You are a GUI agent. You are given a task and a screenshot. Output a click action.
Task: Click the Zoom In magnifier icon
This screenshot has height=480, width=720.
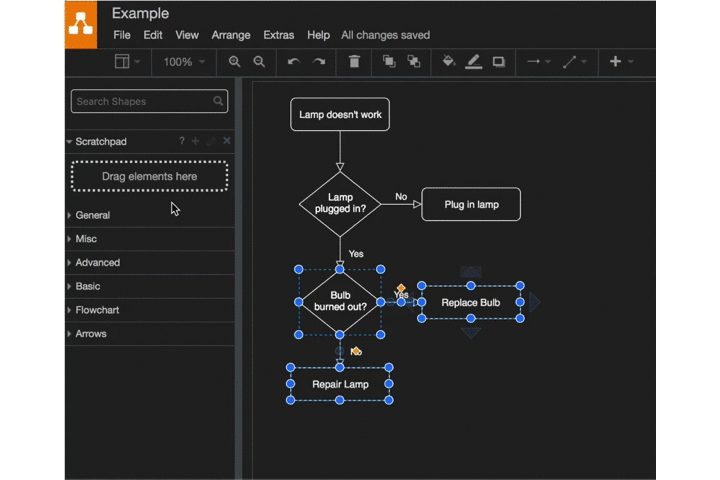(x=234, y=62)
